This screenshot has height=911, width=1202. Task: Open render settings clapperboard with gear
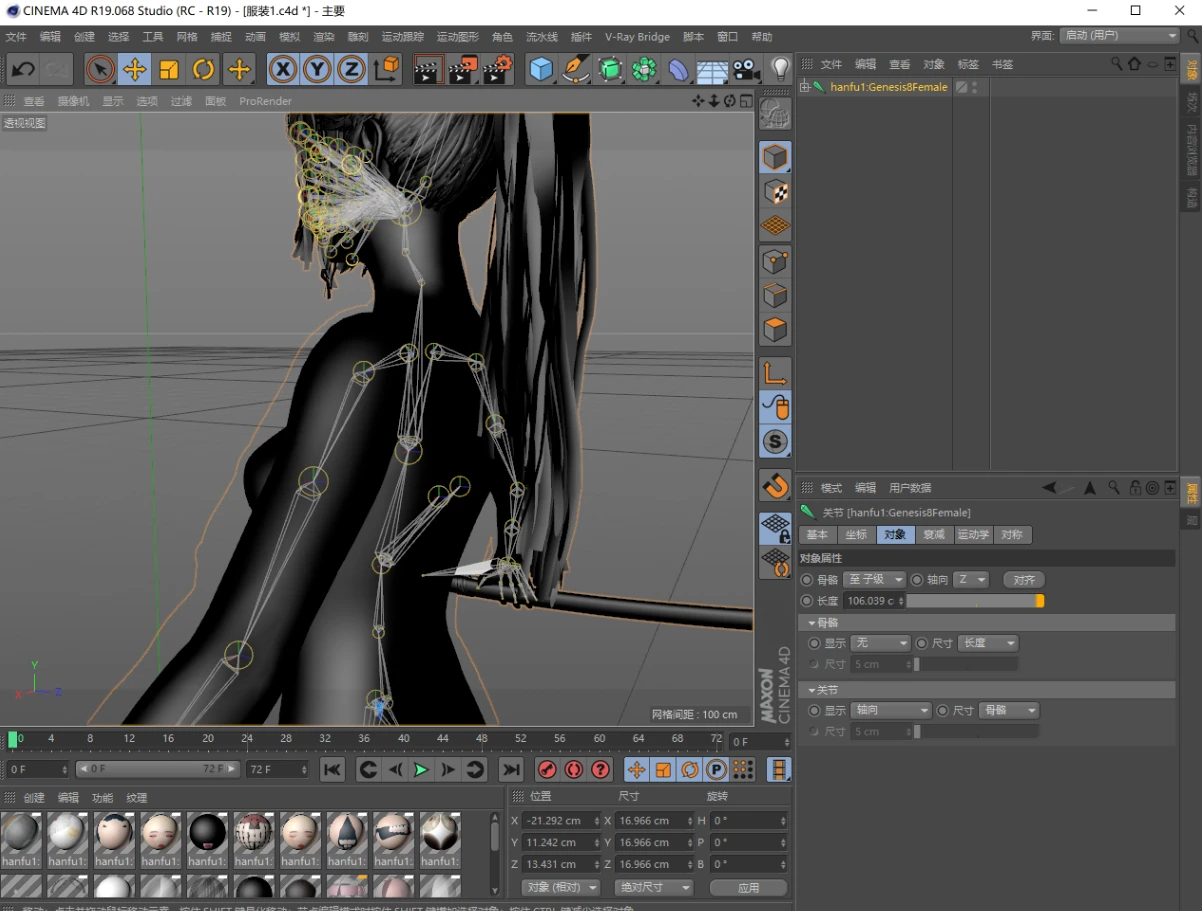[x=498, y=69]
